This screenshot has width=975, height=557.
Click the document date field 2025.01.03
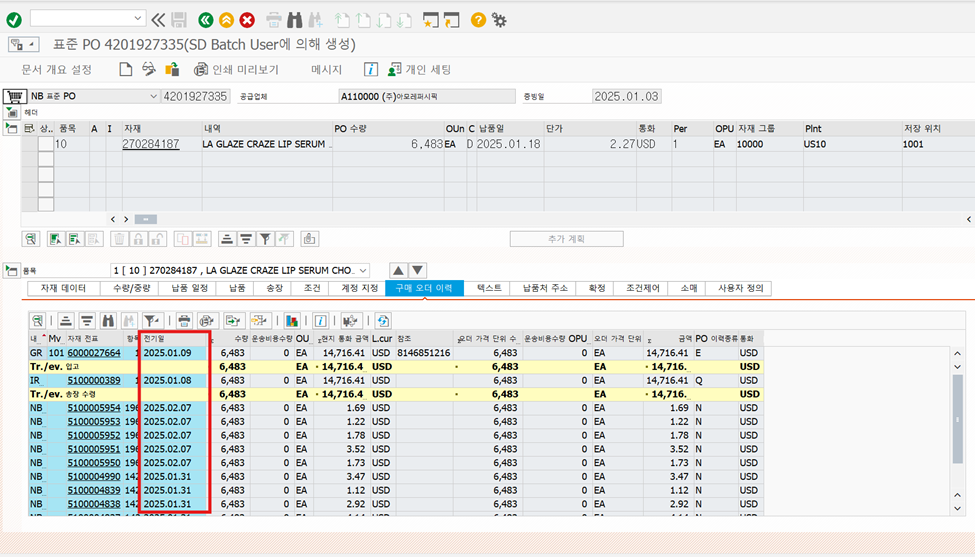[x=626, y=96]
